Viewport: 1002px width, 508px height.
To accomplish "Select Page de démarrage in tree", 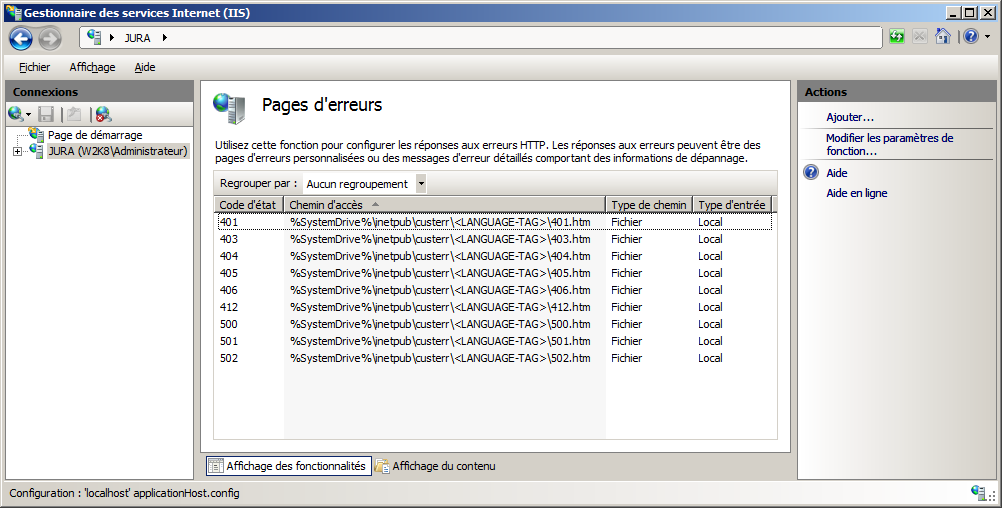I will (95, 135).
